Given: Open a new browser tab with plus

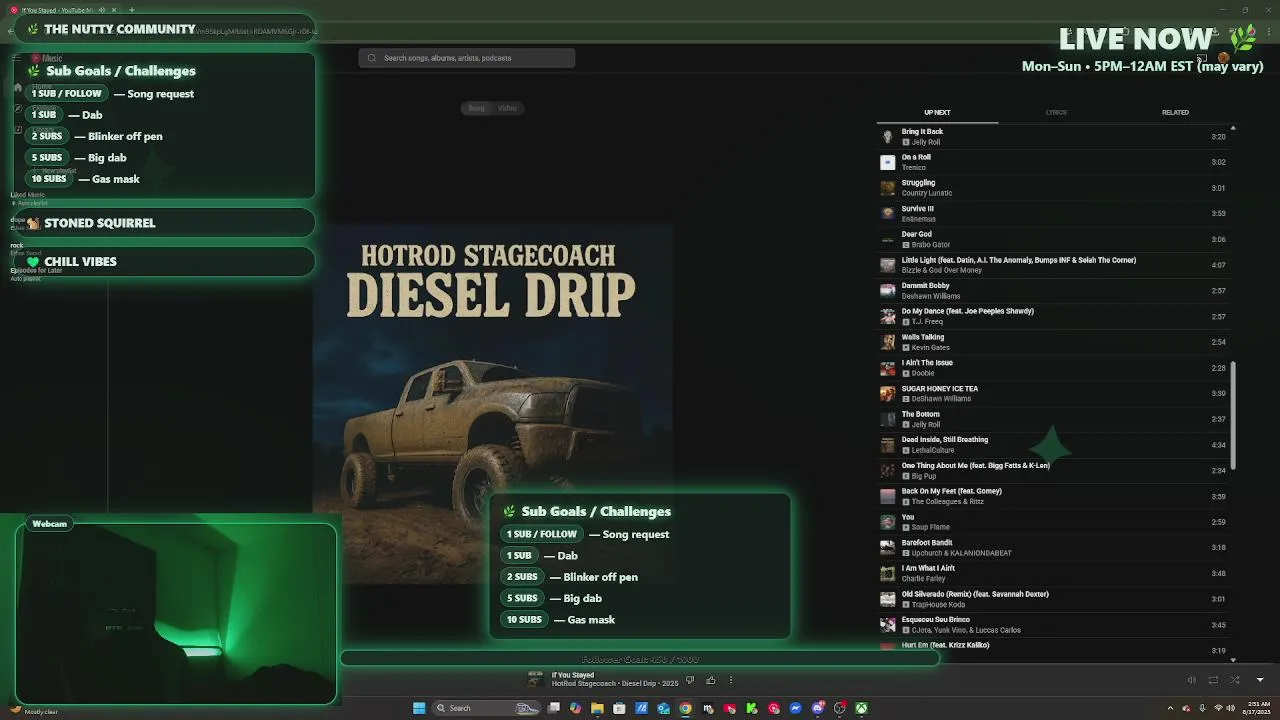Looking at the screenshot, I should pos(131,10).
